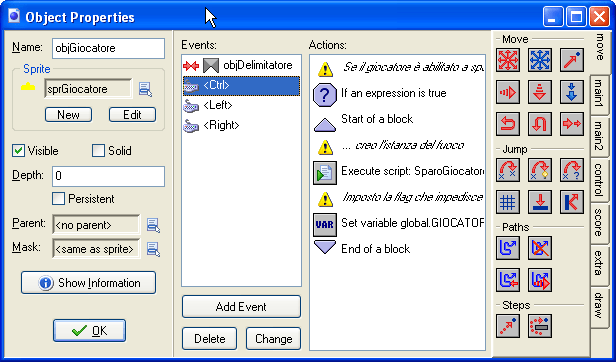Select the Set Gravity action icon
The width and height of the screenshot is (616, 362).
click(x=572, y=92)
